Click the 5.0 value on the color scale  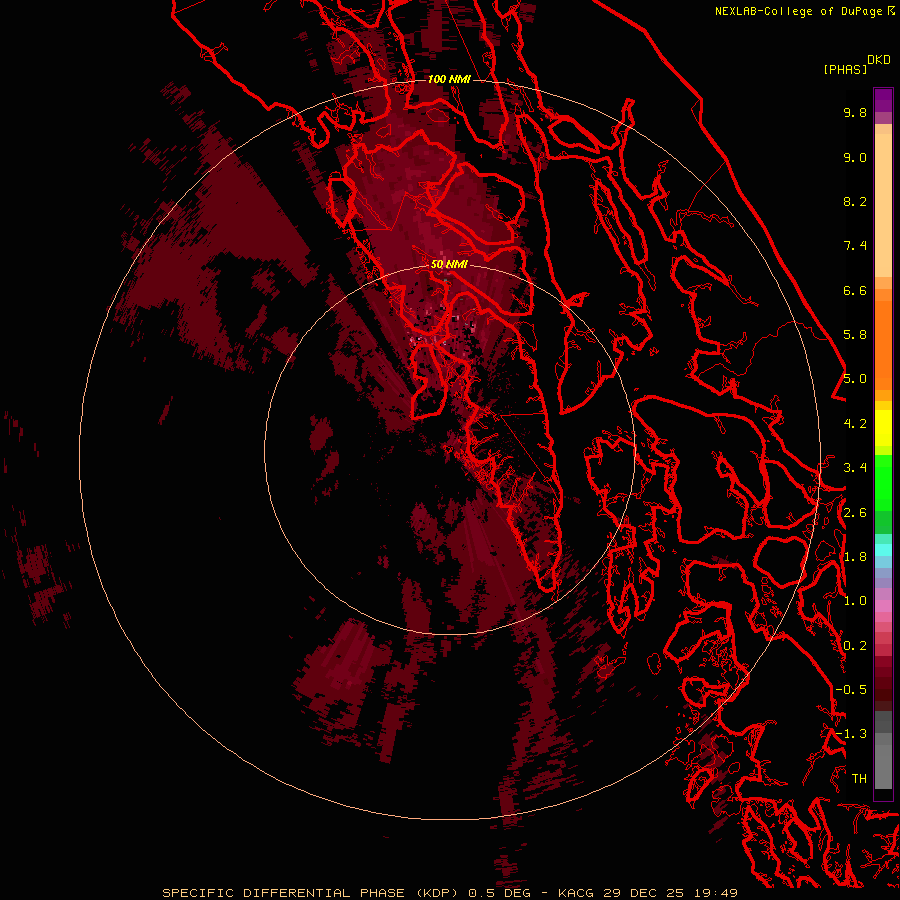[855, 379]
